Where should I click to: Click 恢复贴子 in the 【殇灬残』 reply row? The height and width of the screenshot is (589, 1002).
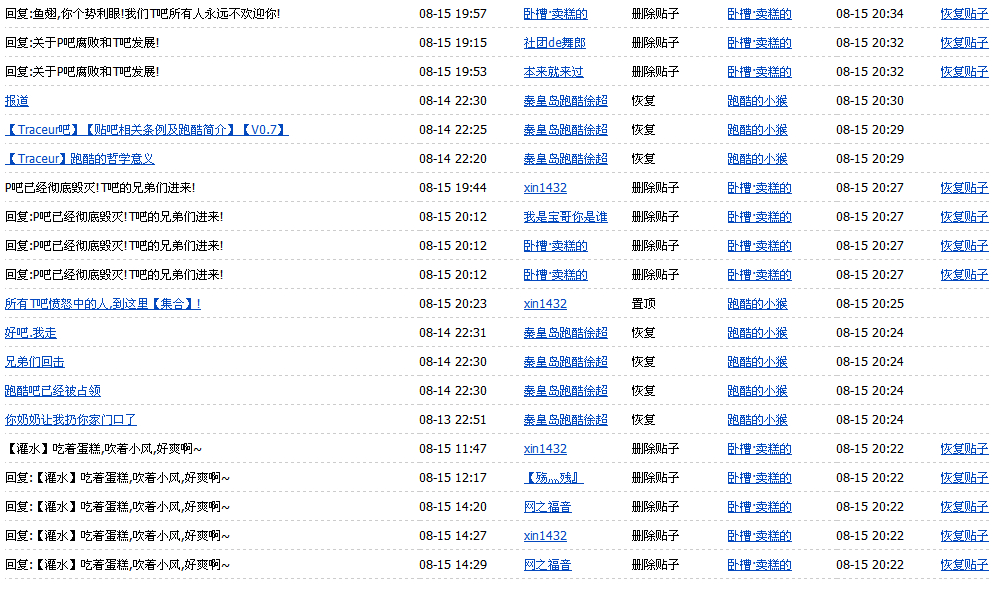[964, 478]
